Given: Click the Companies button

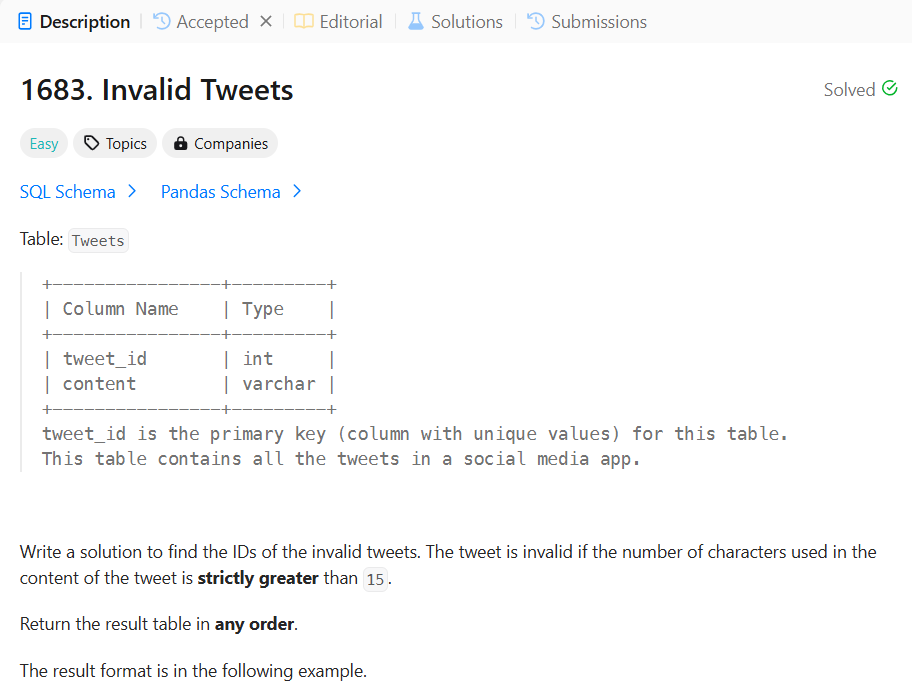Looking at the screenshot, I should [x=219, y=143].
